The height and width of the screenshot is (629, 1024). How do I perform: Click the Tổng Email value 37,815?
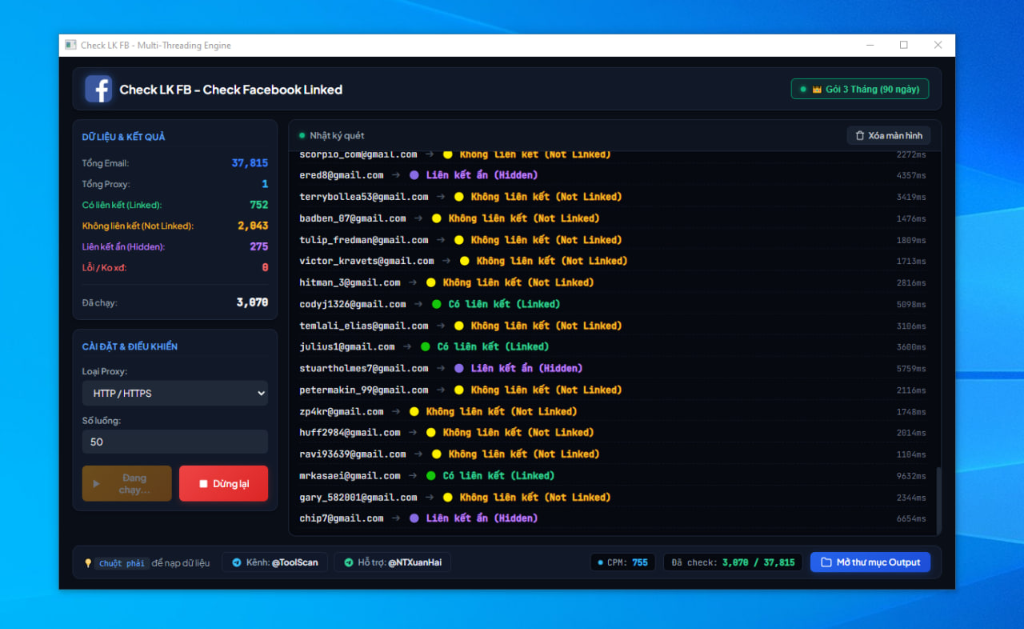[x=249, y=163]
